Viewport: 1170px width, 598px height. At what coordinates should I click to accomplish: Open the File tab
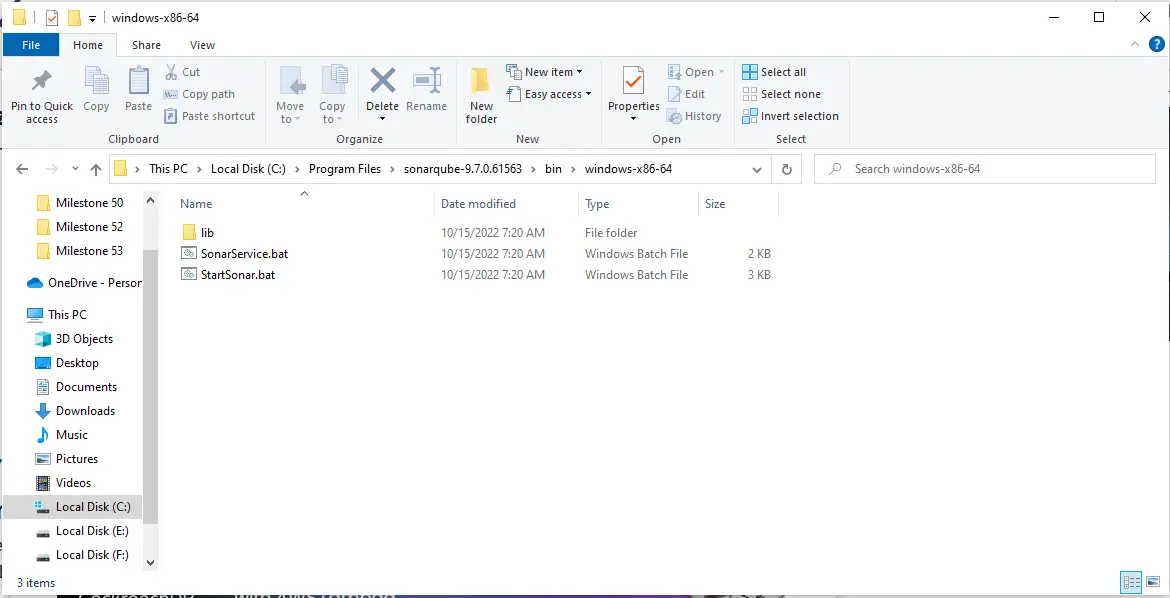31,45
